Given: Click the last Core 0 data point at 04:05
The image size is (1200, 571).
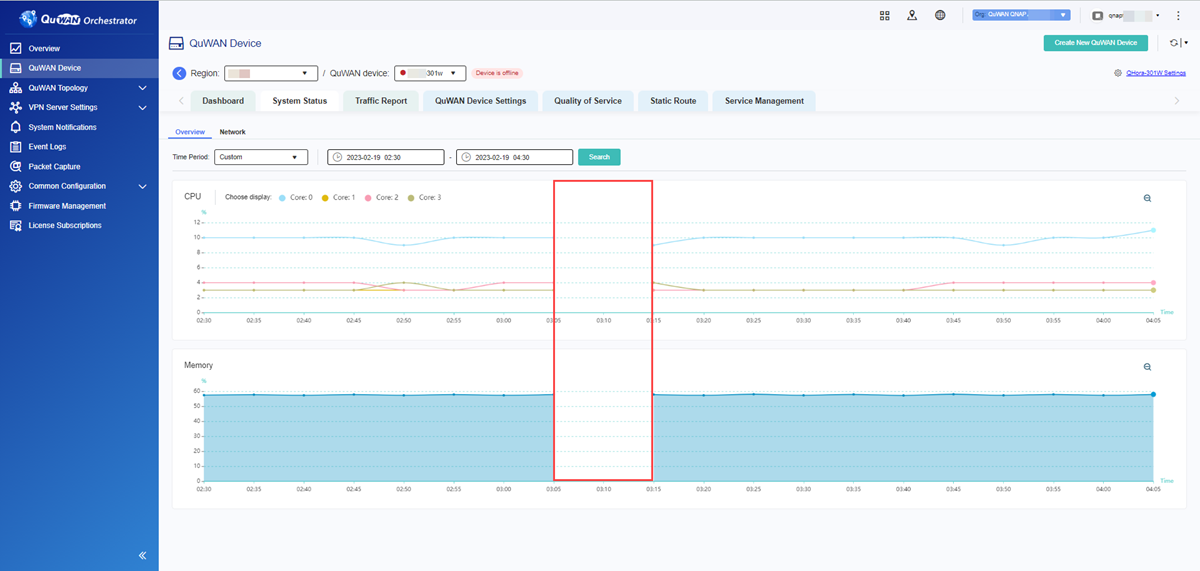Looking at the screenshot, I should (x=1153, y=230).
